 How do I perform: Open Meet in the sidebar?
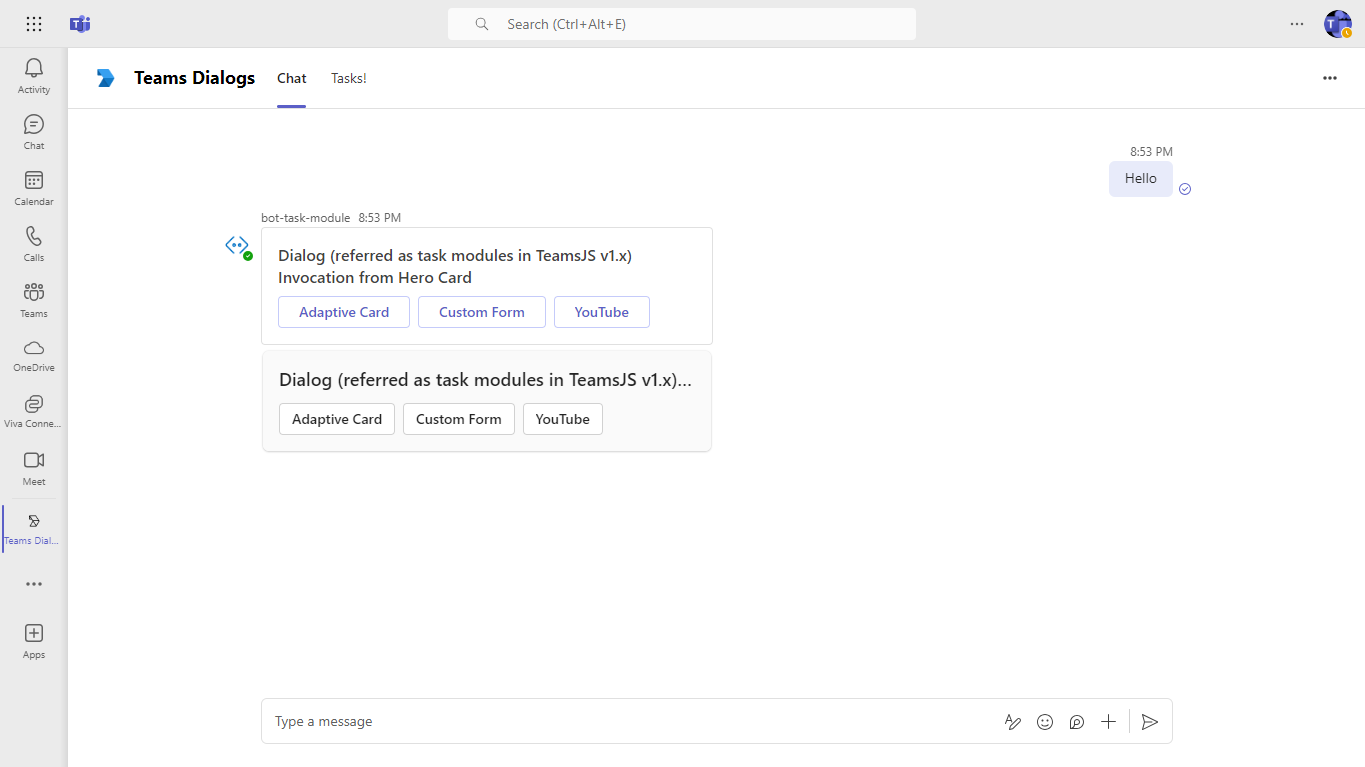coord(34,468)
